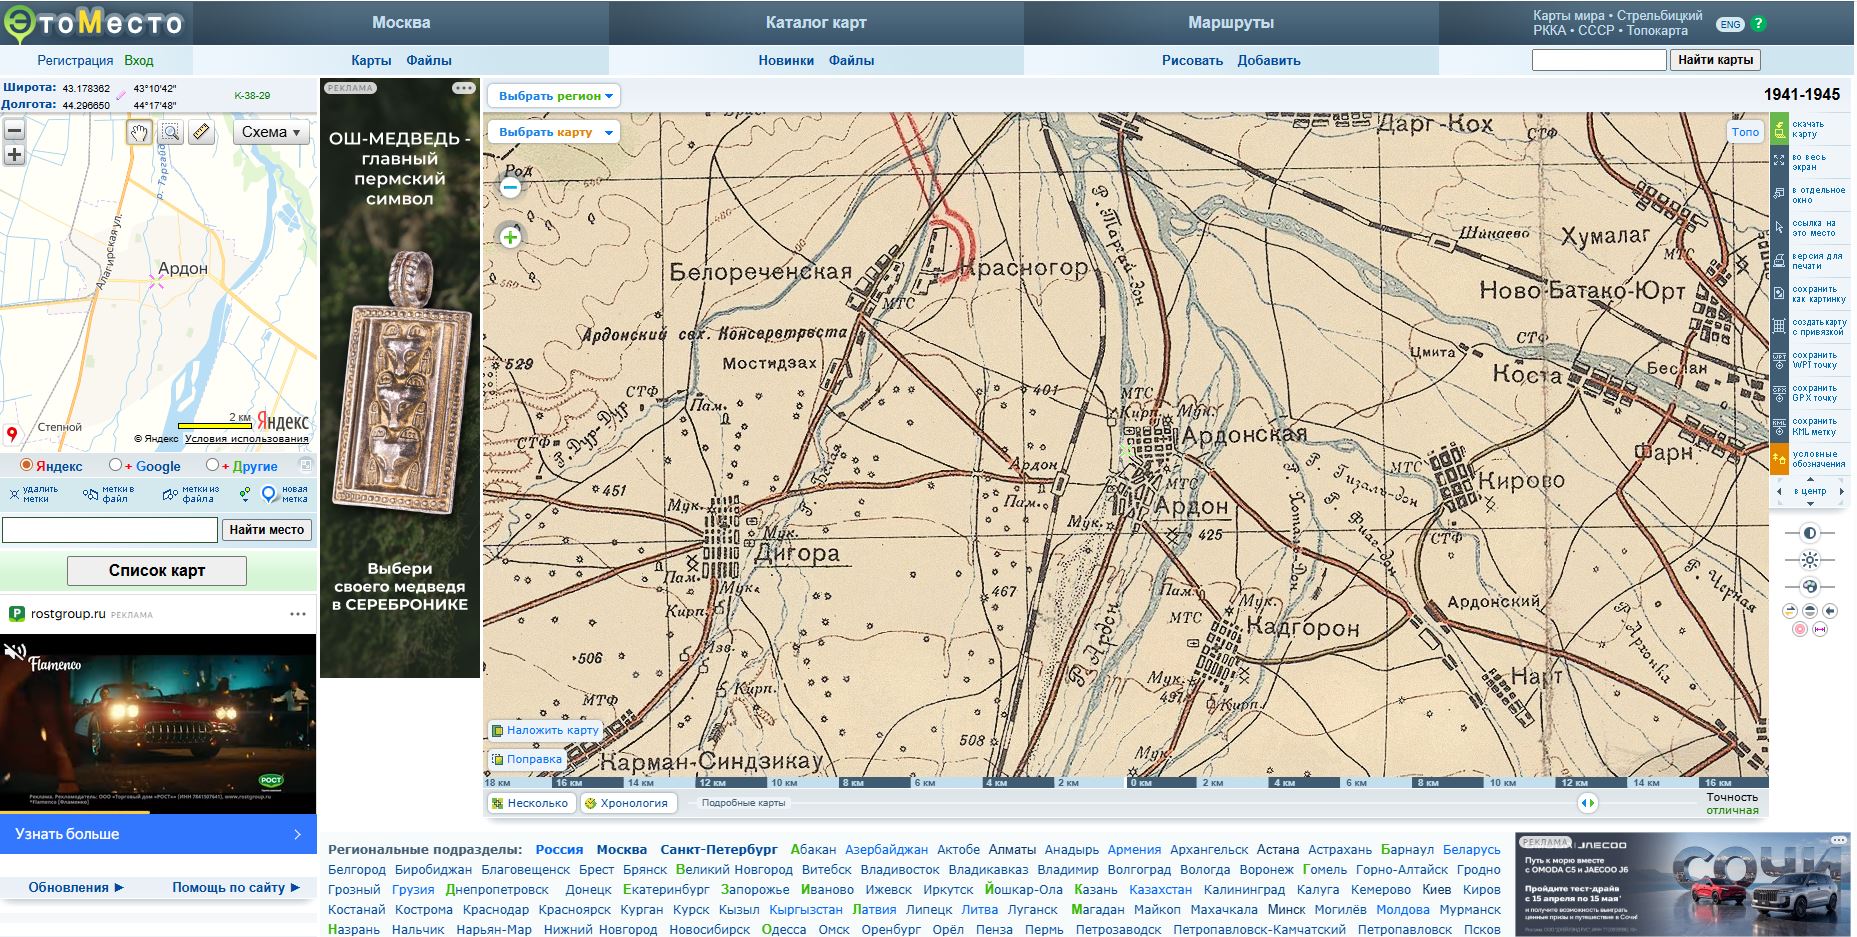This screenshot has height=937, width=1857.
Task: Click the map search input field at top right
Action: click(x=1599, y=60)
